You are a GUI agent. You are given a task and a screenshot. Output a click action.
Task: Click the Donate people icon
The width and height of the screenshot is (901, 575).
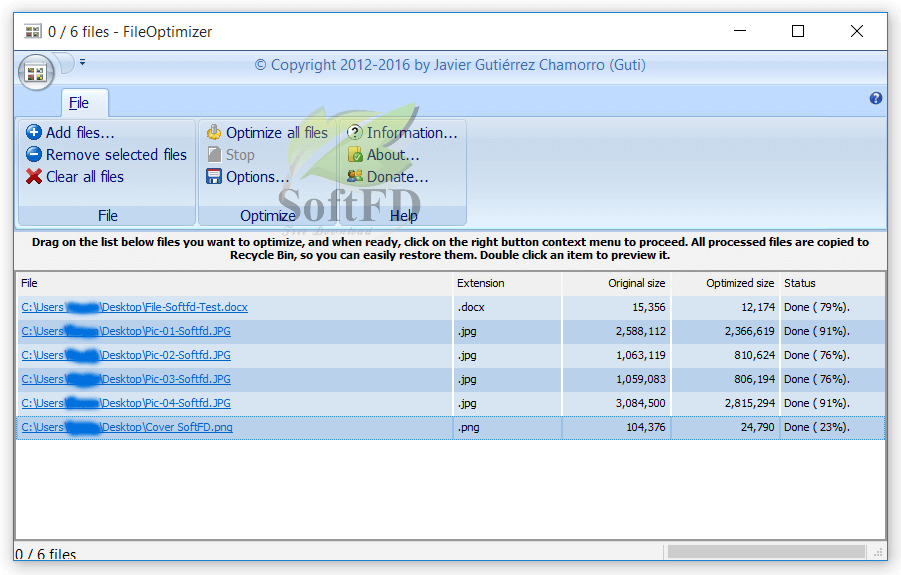[355, 176]
